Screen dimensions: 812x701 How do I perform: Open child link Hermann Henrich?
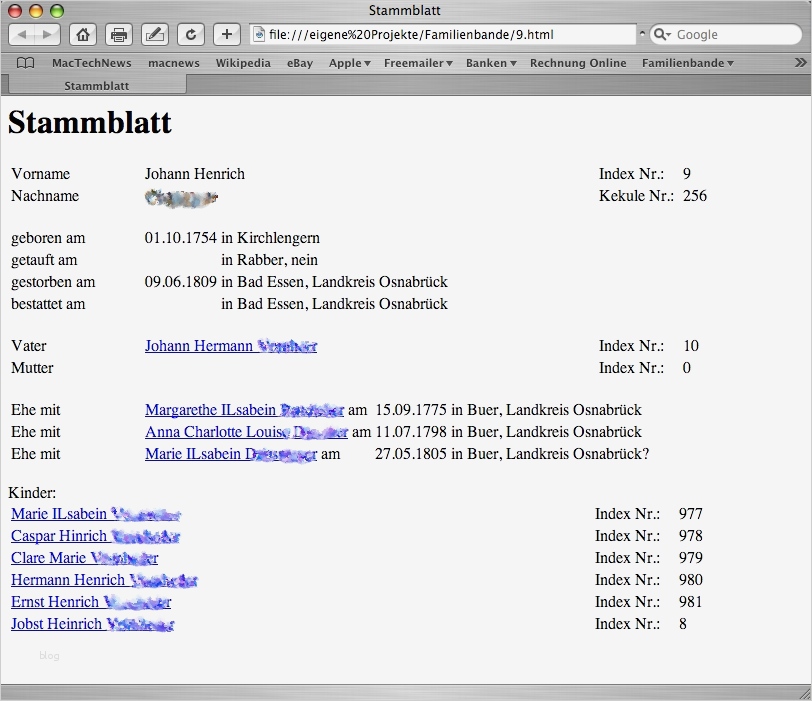104,580
